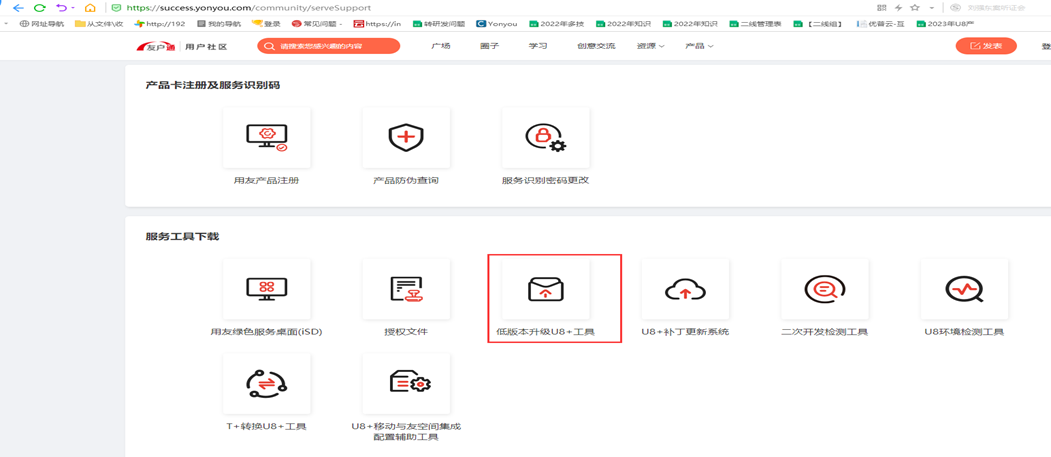Open U8+补丁更新系统 cloud upload icon
Viewport: 1051px width, 457px height.
click(685, 289)
